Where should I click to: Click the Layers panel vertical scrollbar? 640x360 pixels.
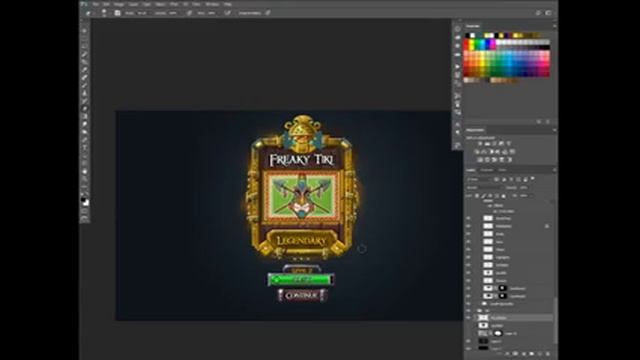[555, 320]
